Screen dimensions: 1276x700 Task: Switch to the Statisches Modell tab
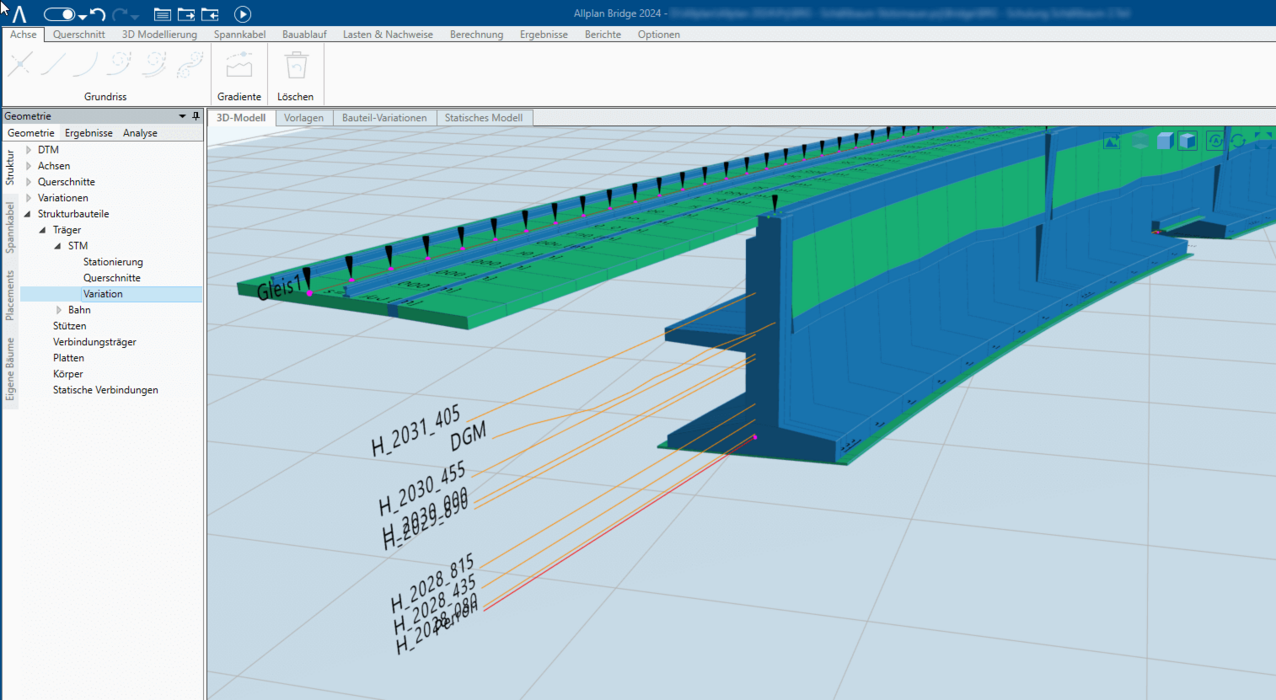[x=483, y=117]
